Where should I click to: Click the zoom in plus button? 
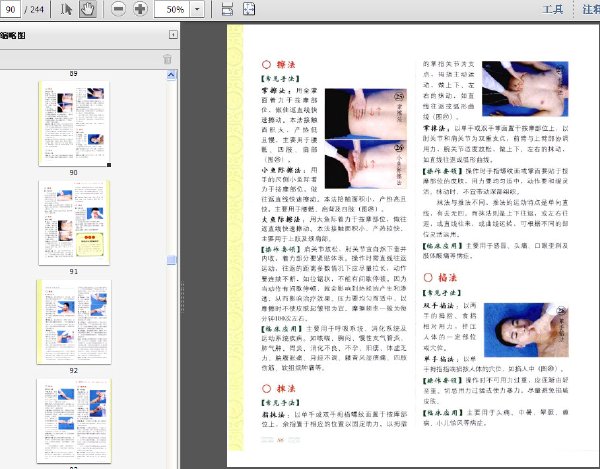pyautogui.click(x=140, y=9)
